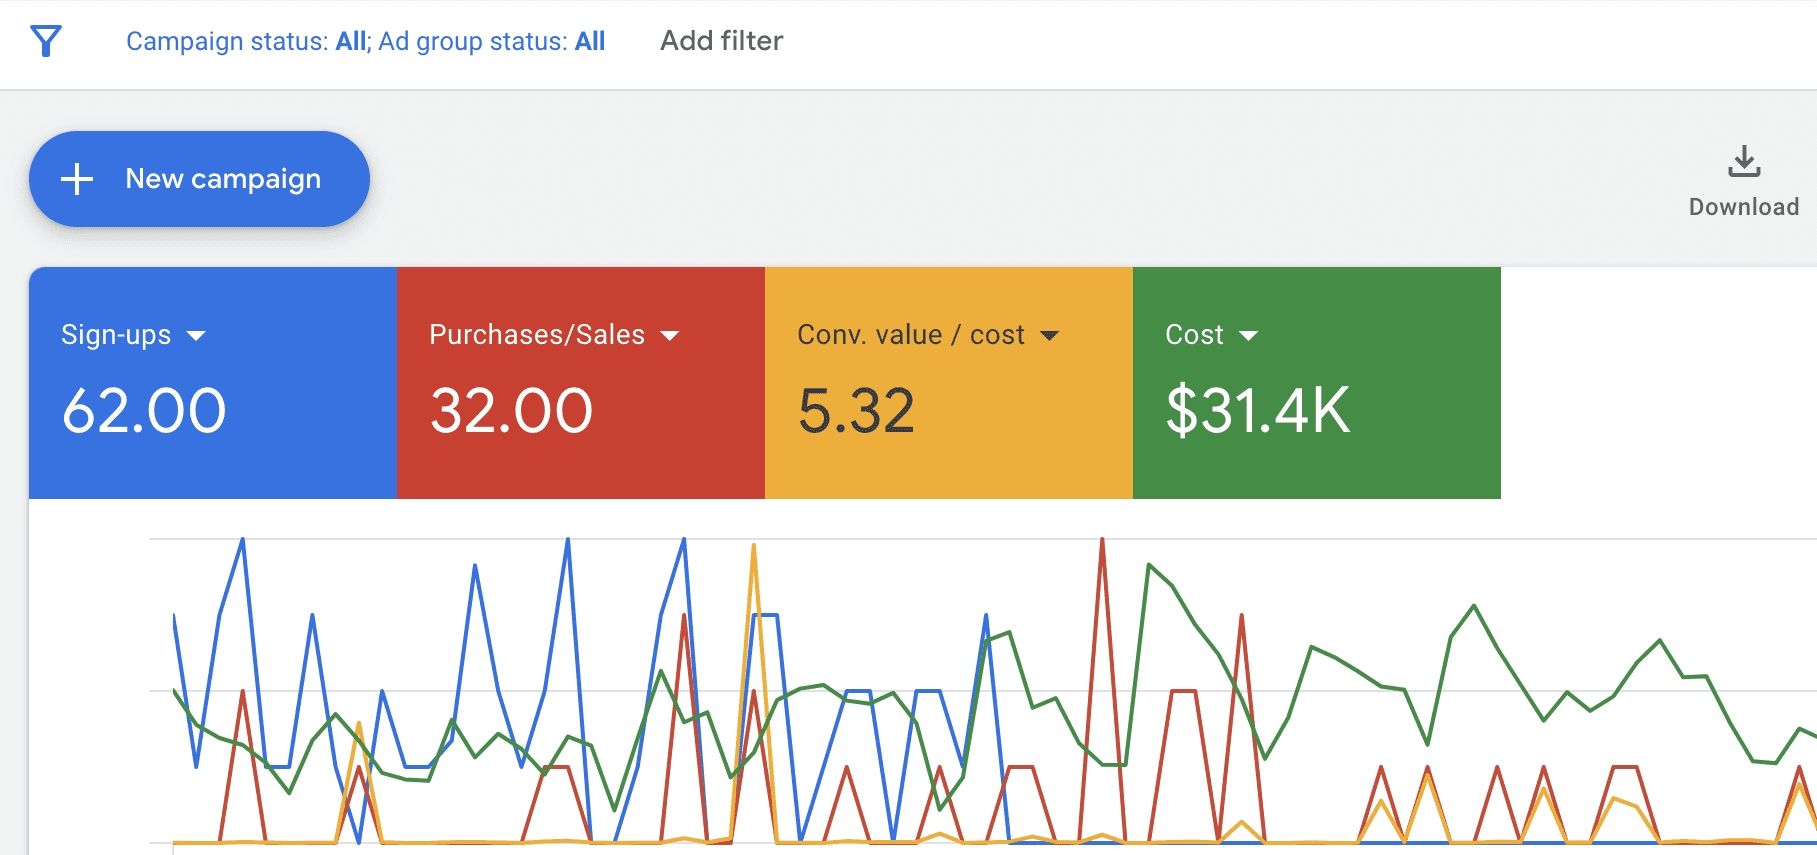The image size is (1817, 855).
Task: Click the Download text label
Action: click(x=1743, y=207)
